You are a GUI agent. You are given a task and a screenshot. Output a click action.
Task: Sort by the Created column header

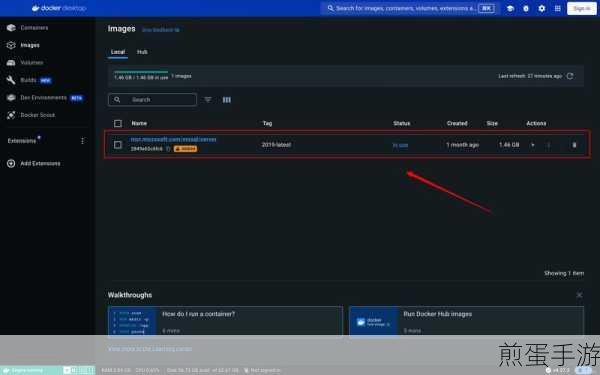[x=457, y=123]
